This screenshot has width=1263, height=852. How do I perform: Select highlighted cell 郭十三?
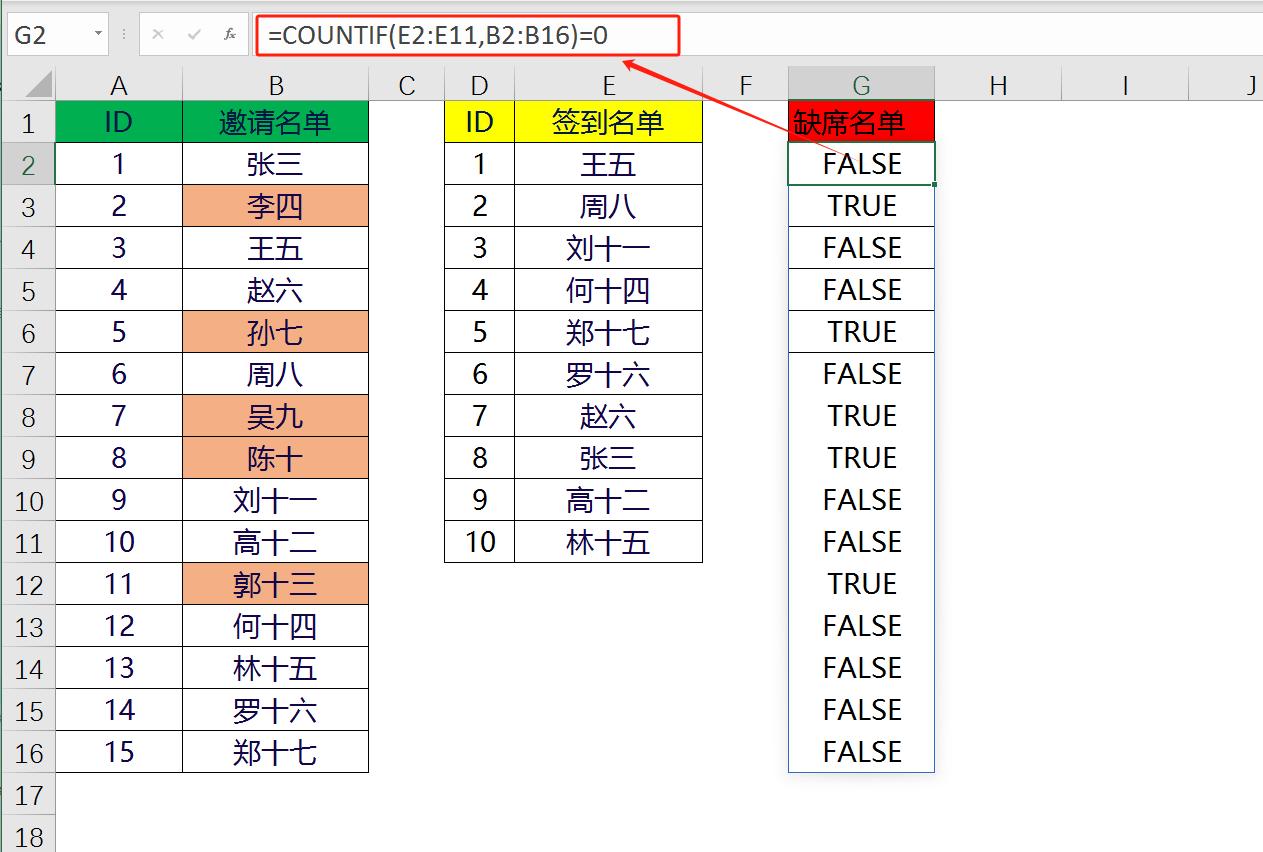[276, 584]
